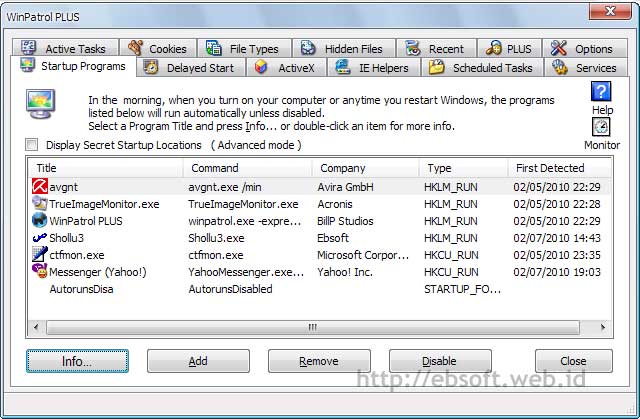
Task: Click the Active Tasks tab icon
Action: (28, 48)
